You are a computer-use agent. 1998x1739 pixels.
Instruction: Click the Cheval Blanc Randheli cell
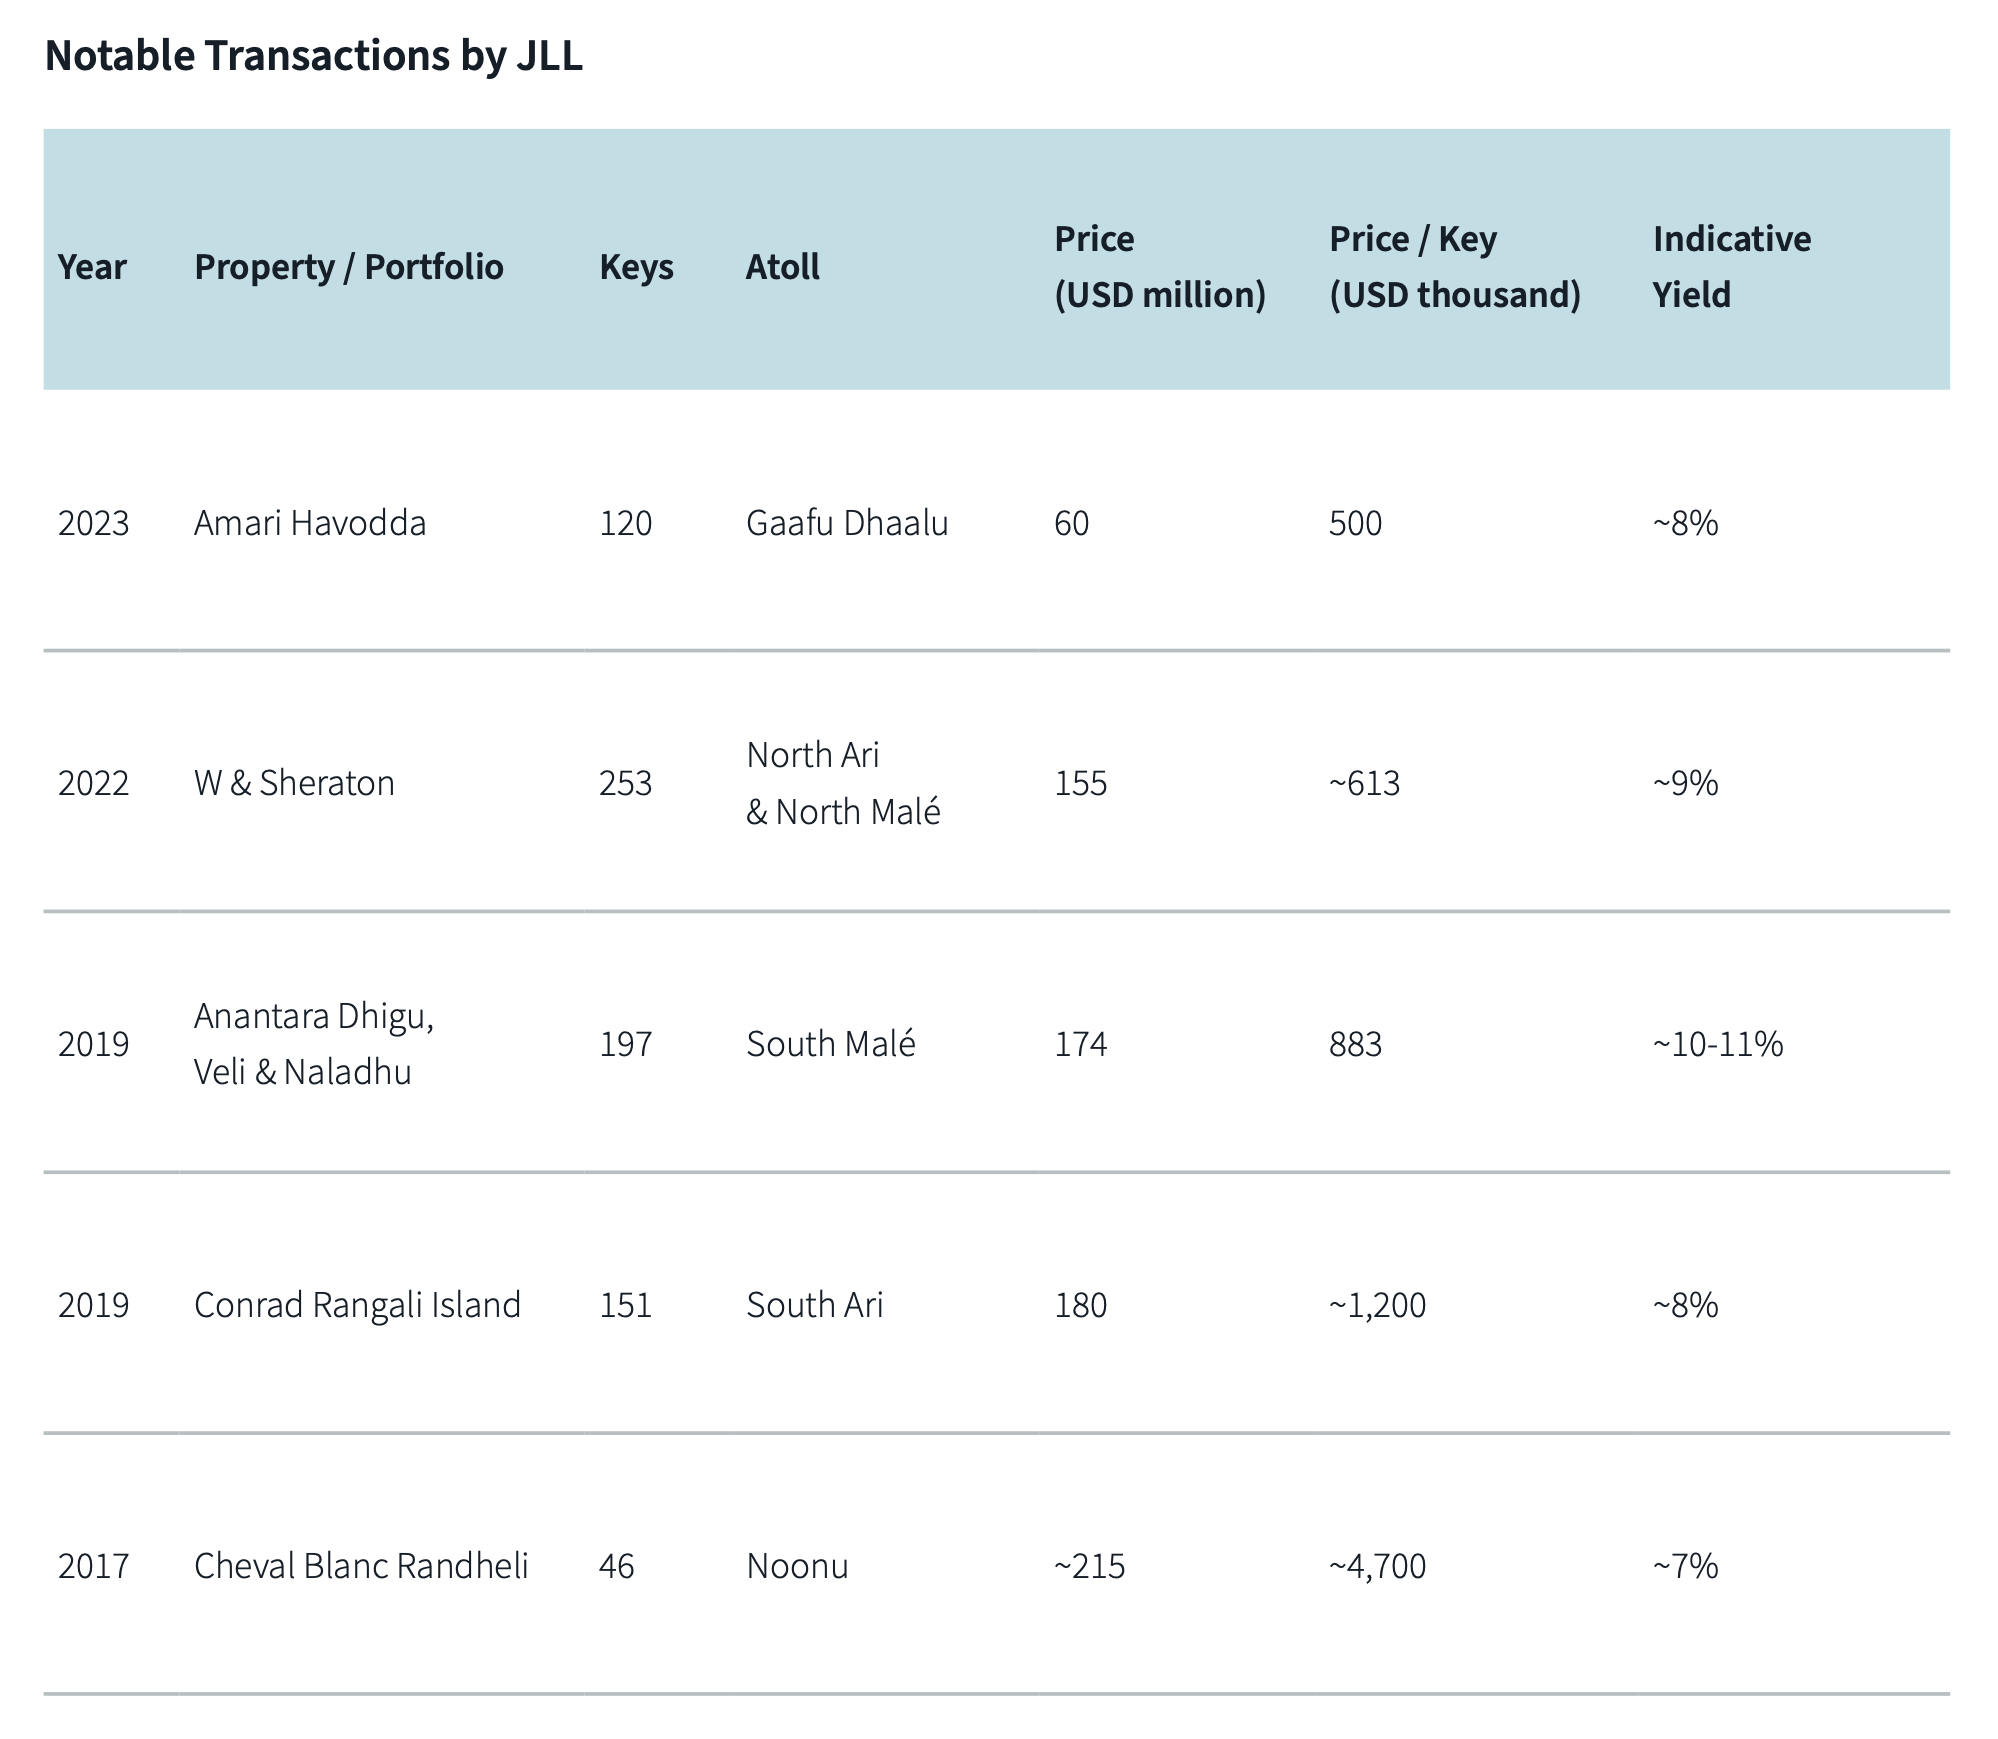point(361,1566)
